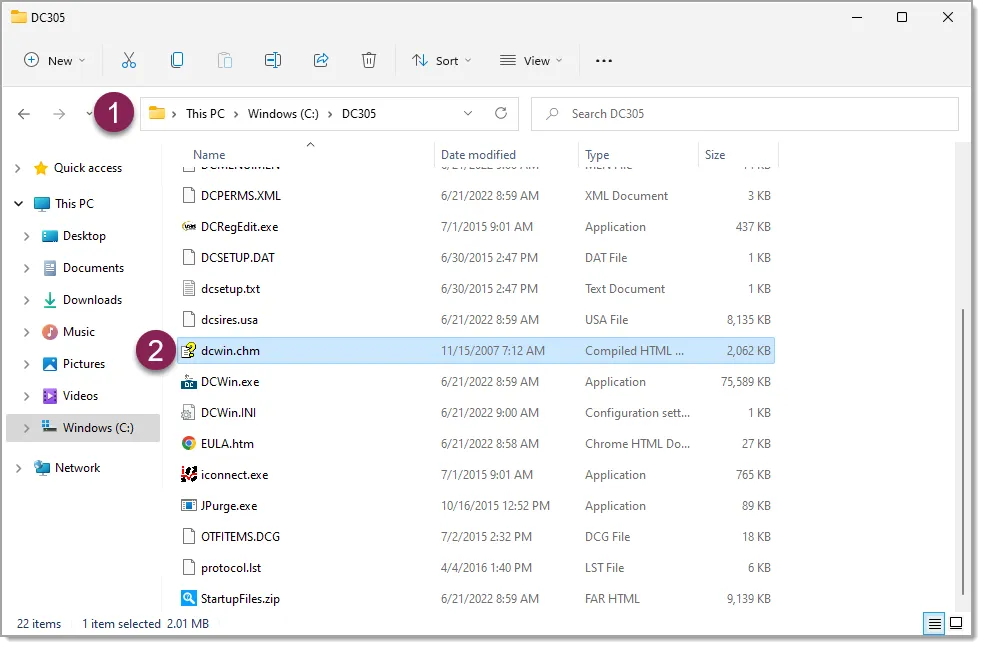Viewport: 983px width, 647px height.
Task: Open the Sort dropdown menu
Action: 441,61
